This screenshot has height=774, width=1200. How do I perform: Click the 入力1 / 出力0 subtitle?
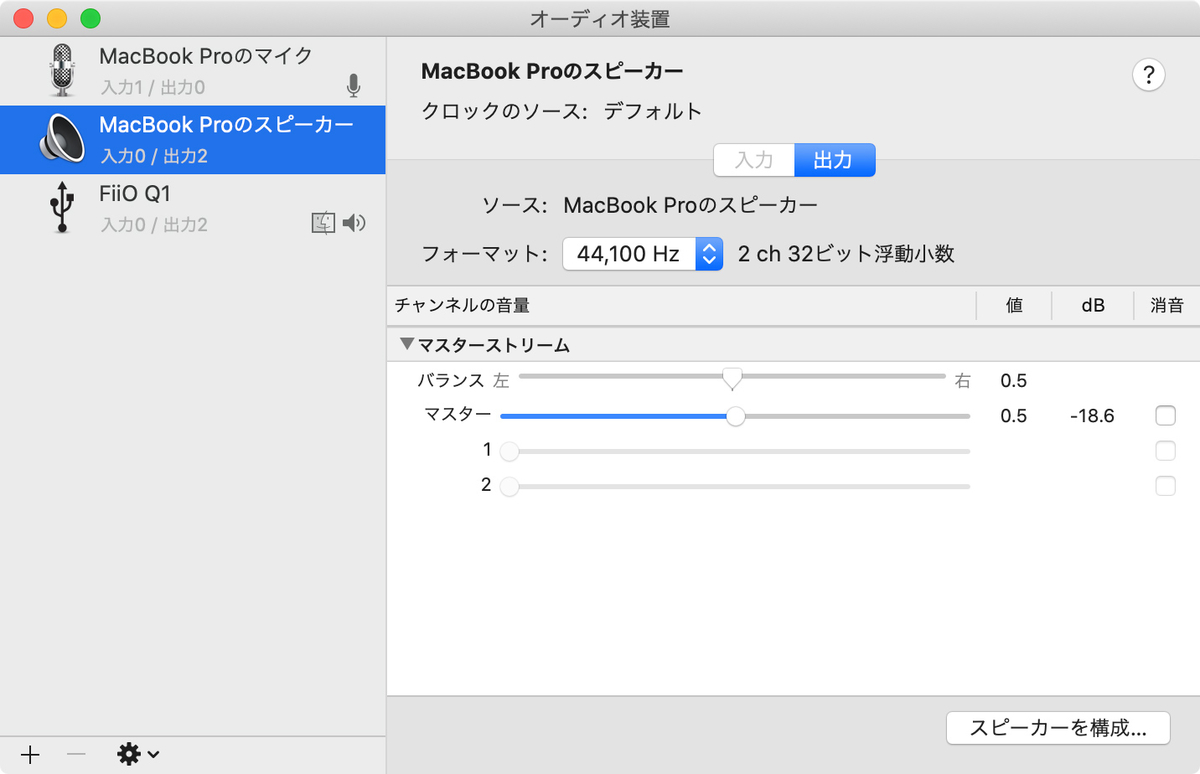click(153, 88)
